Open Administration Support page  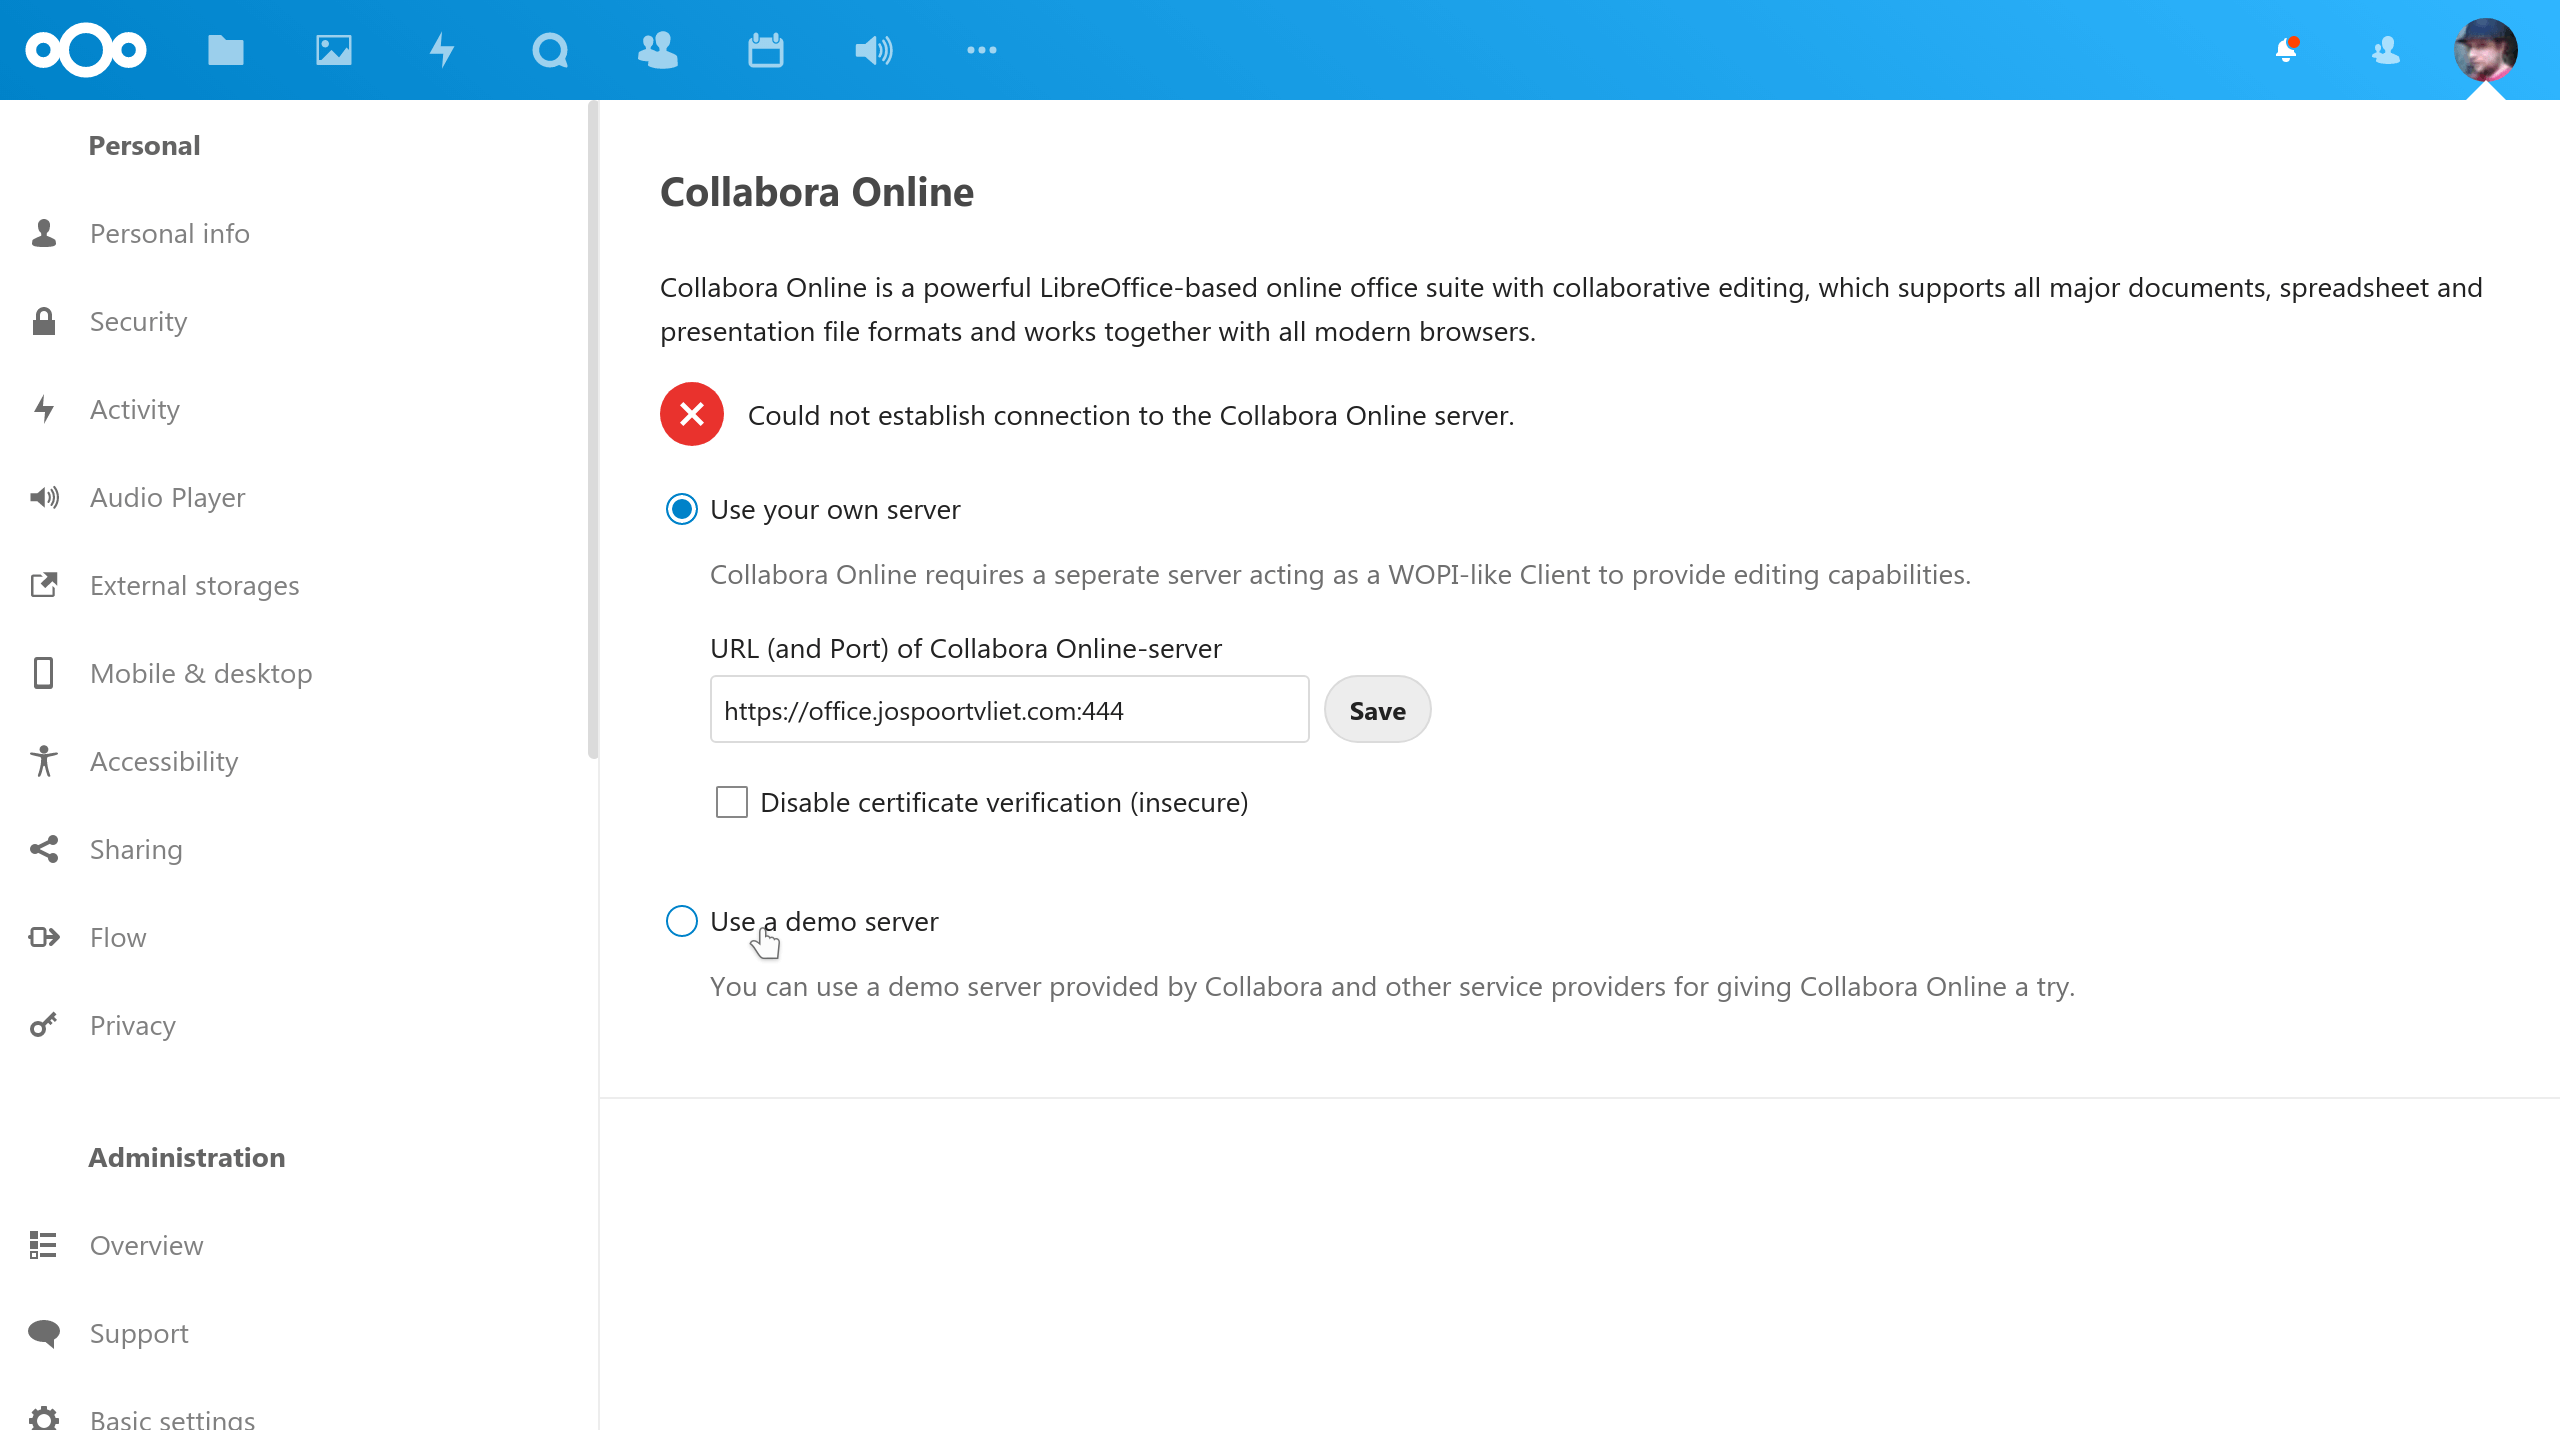click(x=139, y=1333)
